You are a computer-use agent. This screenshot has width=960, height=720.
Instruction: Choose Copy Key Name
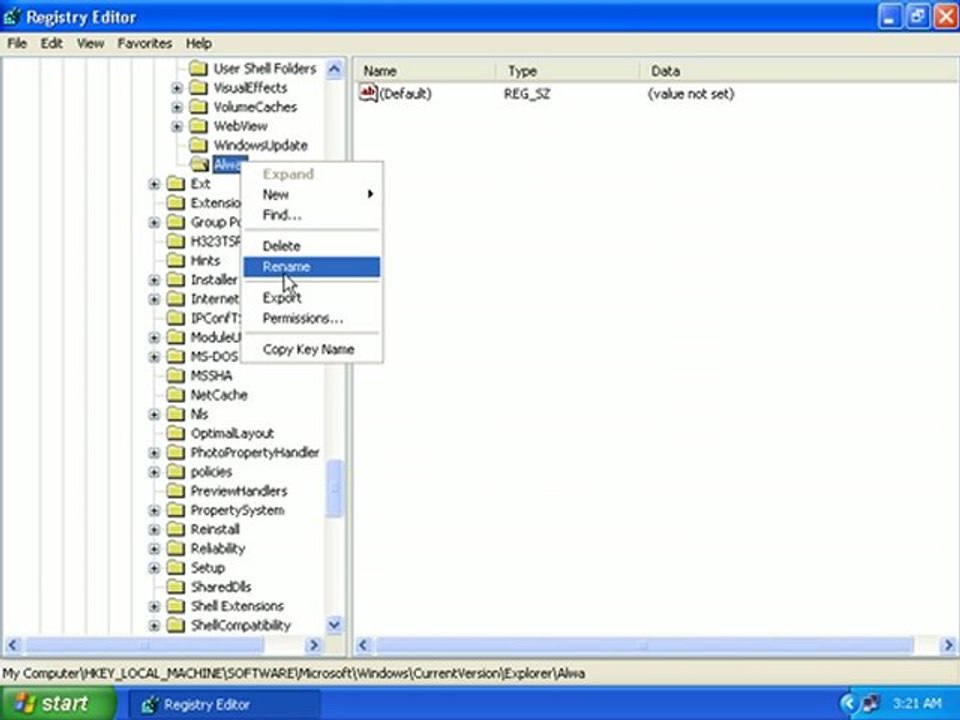[x=312, y=349]
